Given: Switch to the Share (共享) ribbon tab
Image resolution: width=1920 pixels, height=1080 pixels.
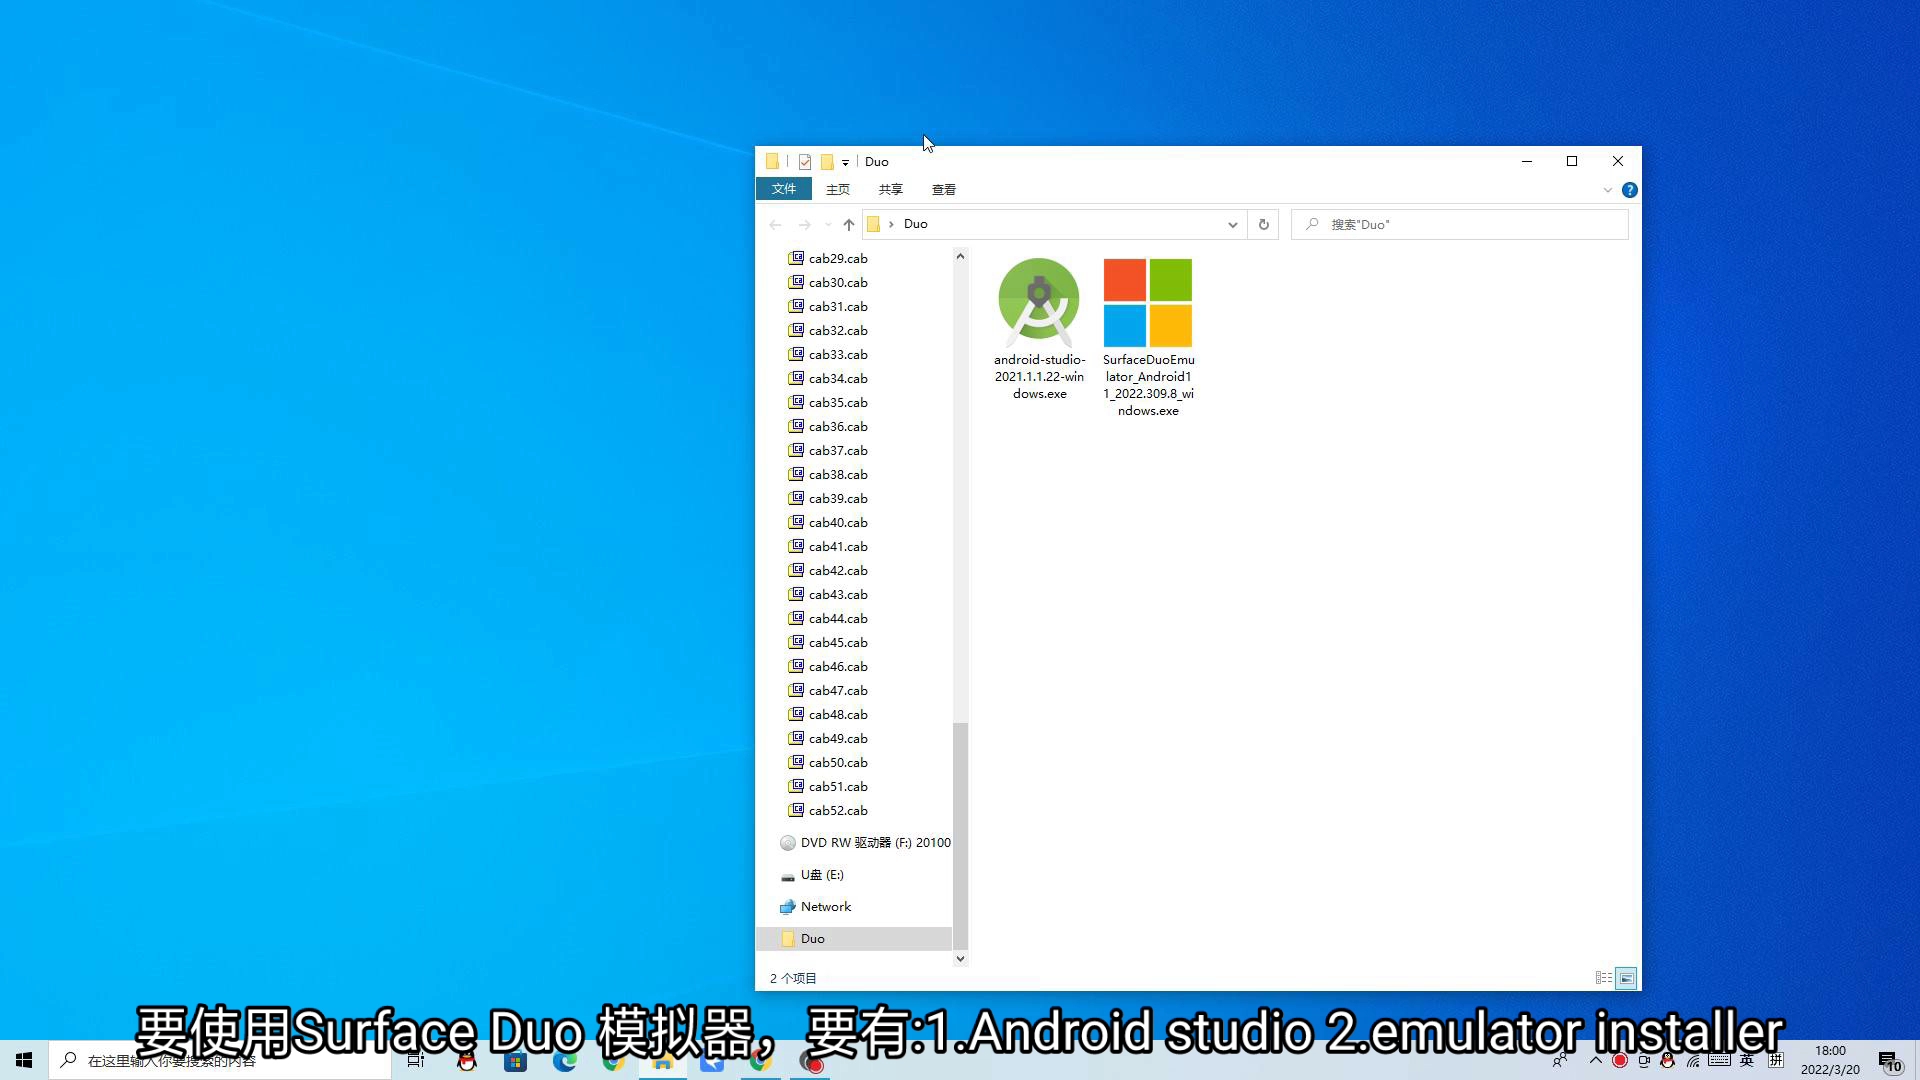Looking at the screenshot, I should tap(891, 189).
